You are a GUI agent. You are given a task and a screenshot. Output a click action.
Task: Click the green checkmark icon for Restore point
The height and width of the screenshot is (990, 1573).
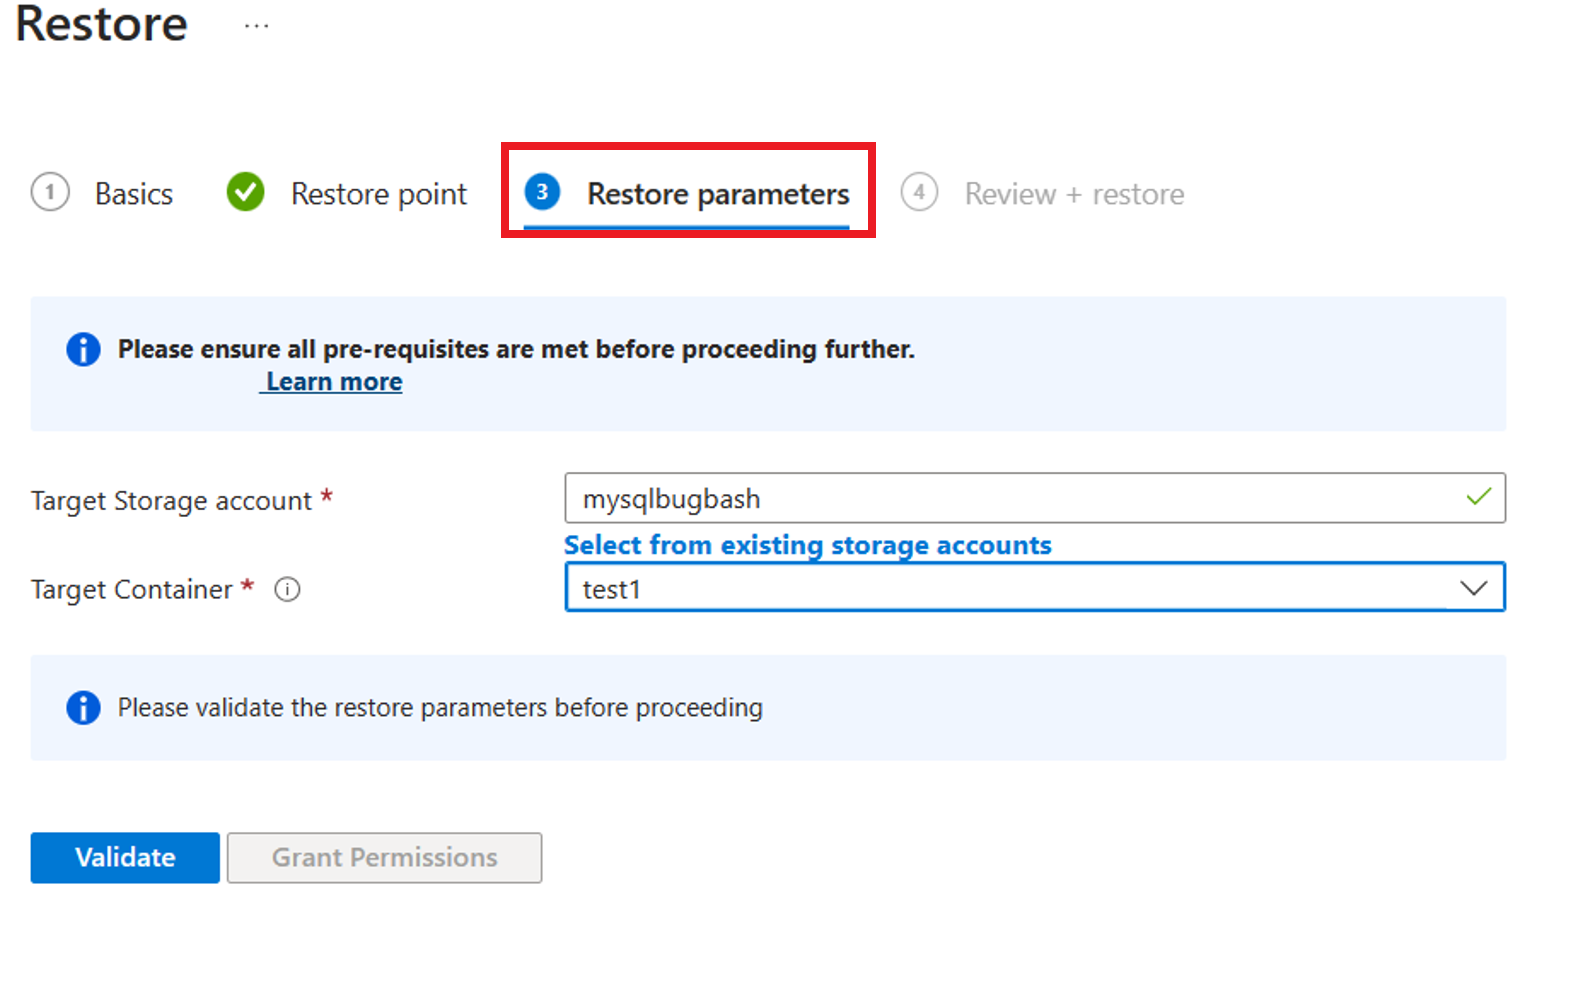245,192
